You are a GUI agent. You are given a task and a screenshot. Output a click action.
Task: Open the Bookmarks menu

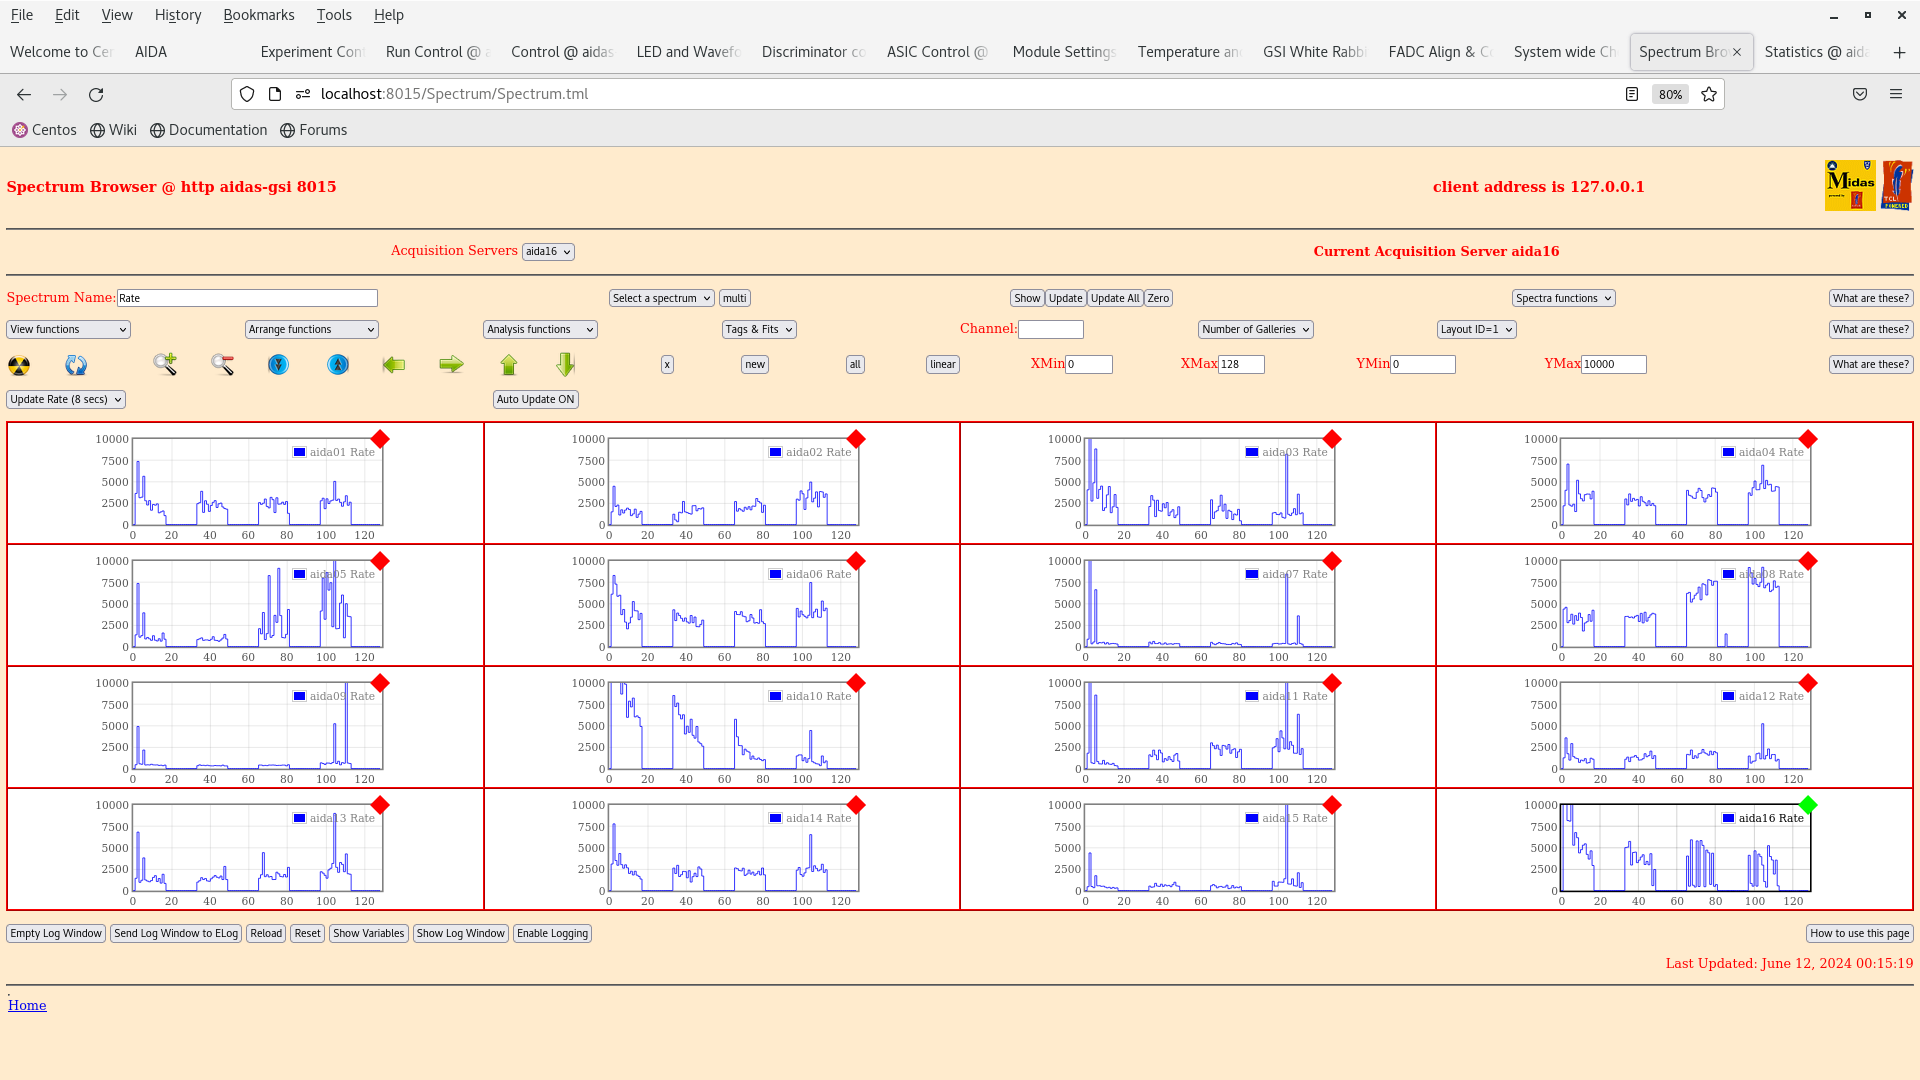coord(258,15)
